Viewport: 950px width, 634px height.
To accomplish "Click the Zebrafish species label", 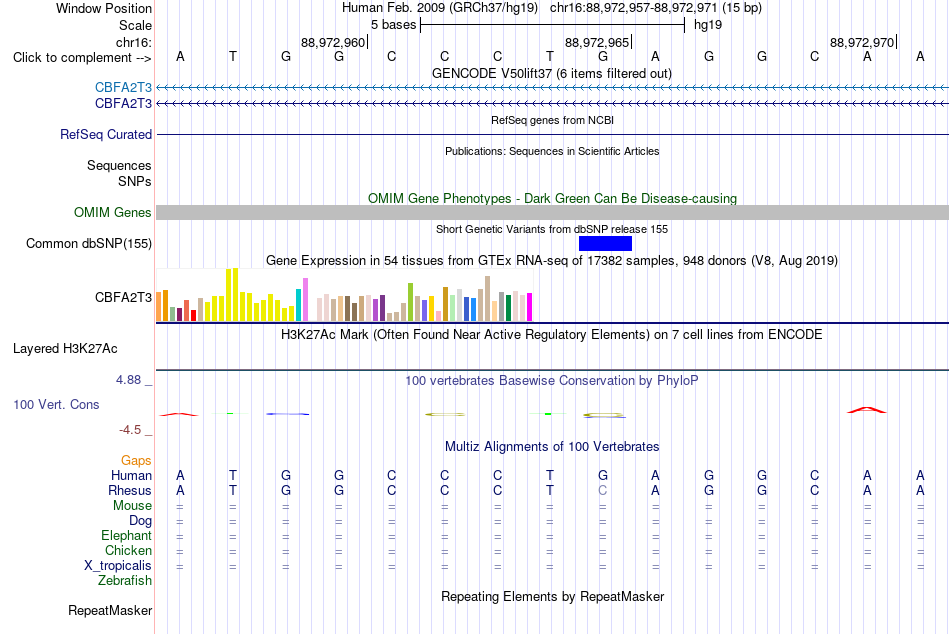I will 125,580.
